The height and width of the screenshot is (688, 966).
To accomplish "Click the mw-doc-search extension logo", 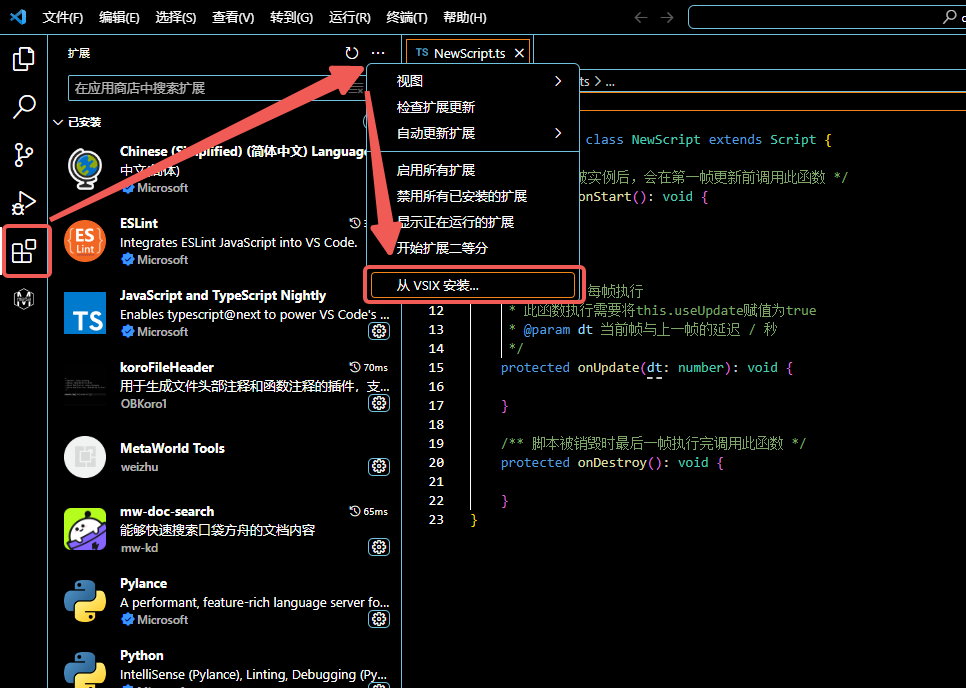I will (85, 529).
